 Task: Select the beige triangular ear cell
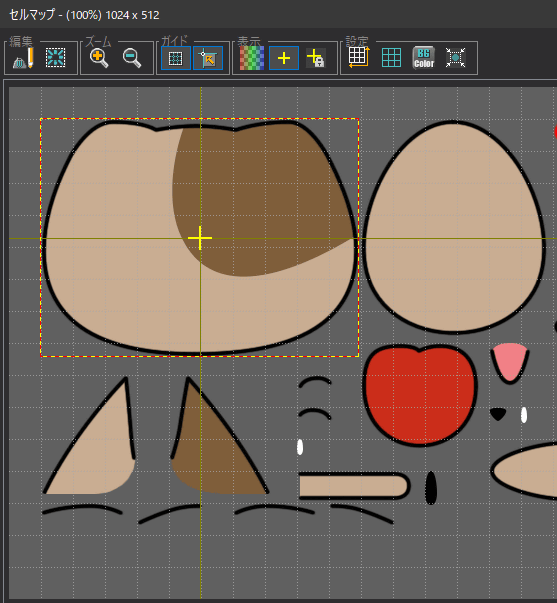point(89,435)
